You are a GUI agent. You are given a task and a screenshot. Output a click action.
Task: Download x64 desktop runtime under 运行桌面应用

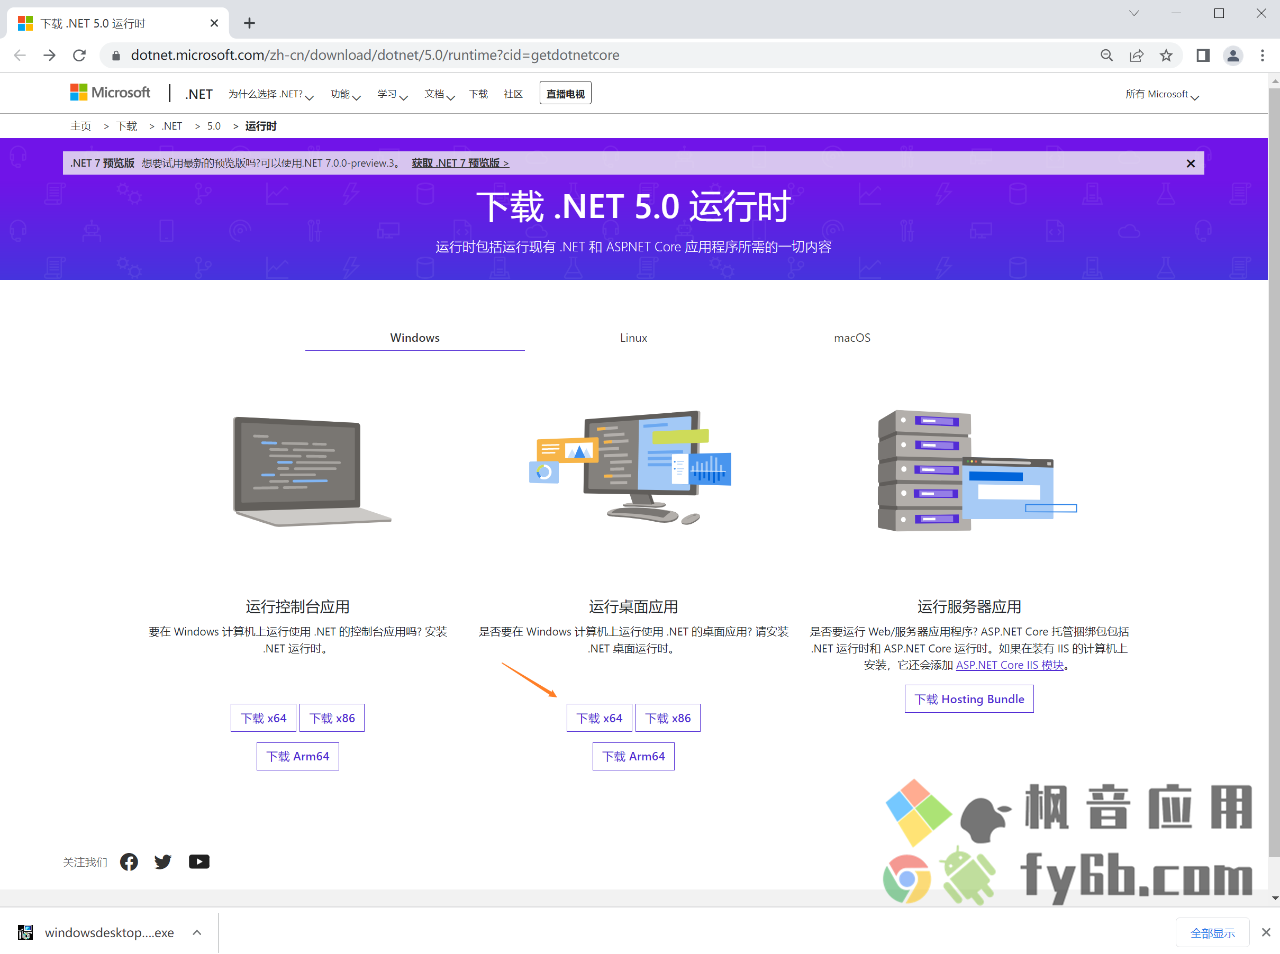(x=600, y=718)
